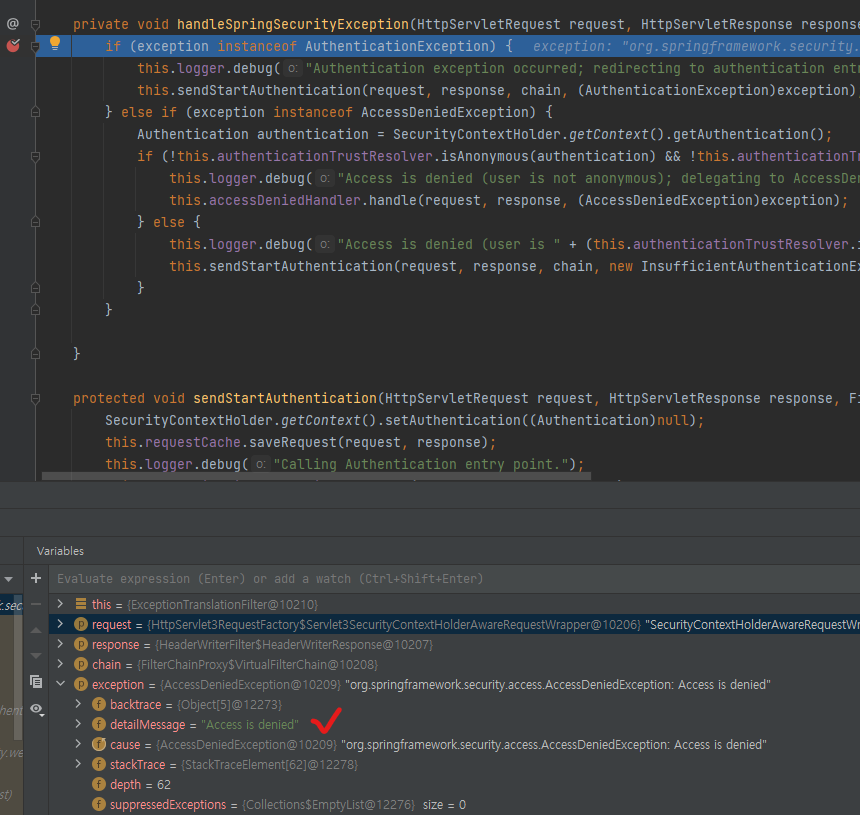Select the 'depth = 62' row
The height and width of the screenshot is (815, 860).
(454, 784)
